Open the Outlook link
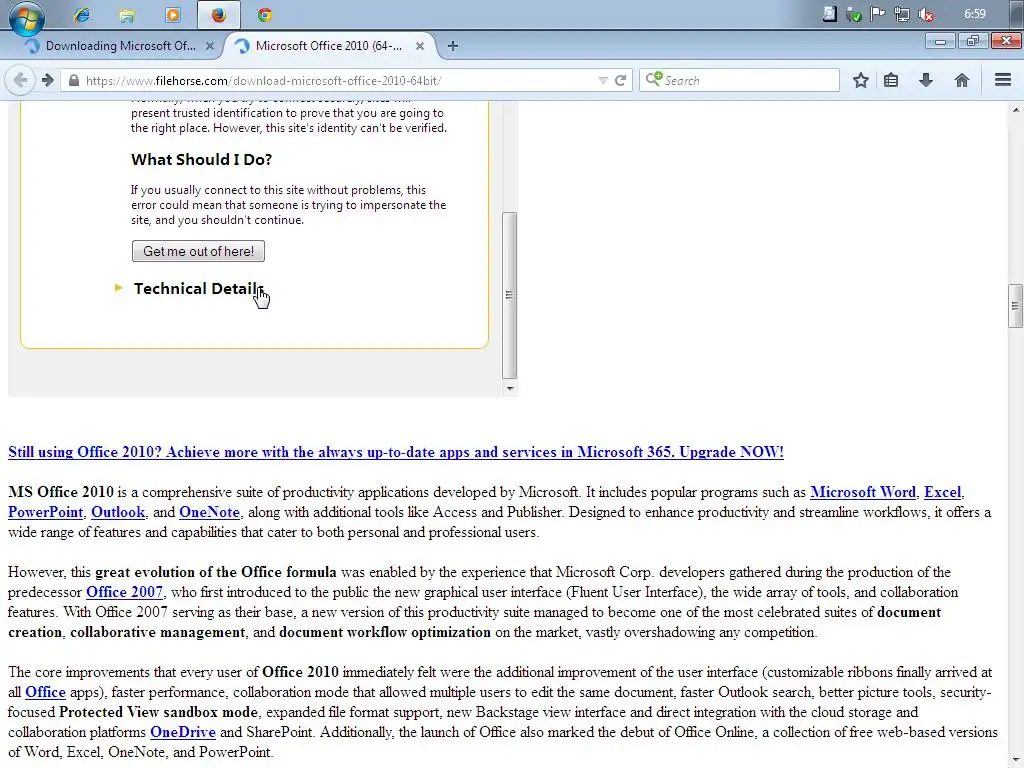Screen dimensions: 1024x768 (118, 513)
